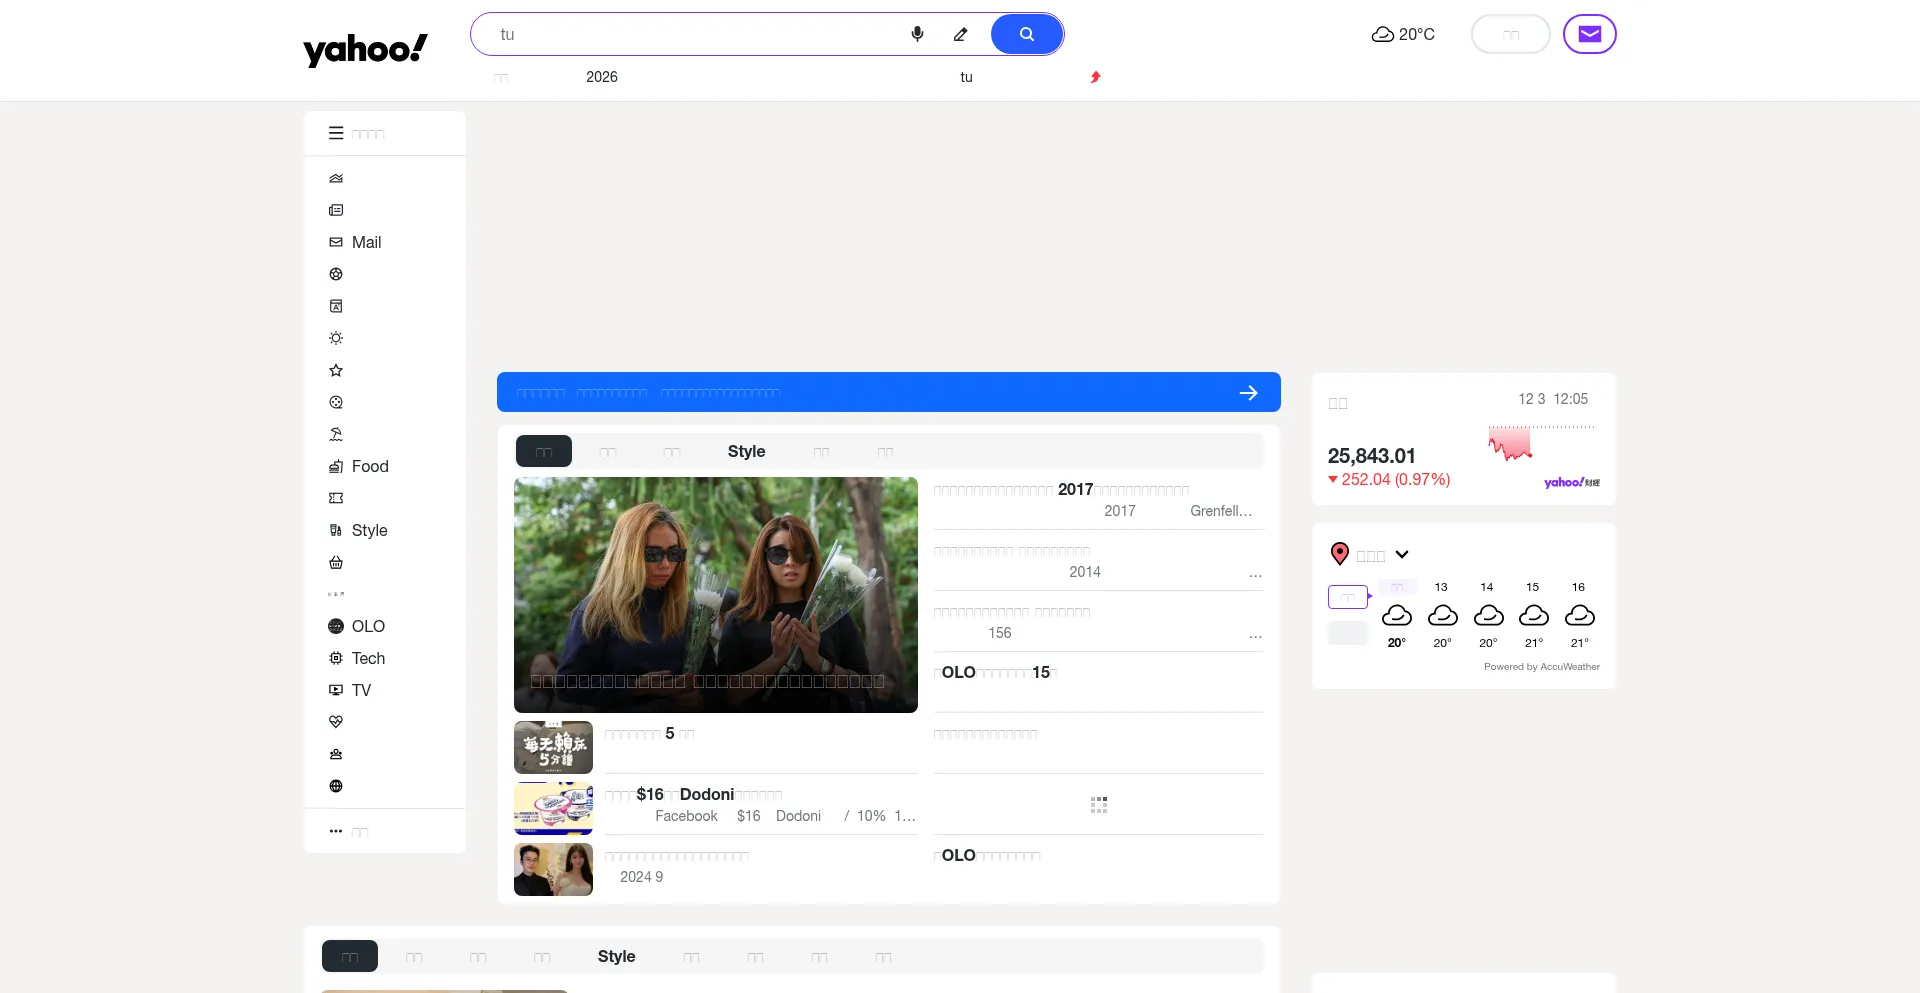1920x993 pixels.
Task: Open the Mail link in sidebar
Action: click(366, 242)
